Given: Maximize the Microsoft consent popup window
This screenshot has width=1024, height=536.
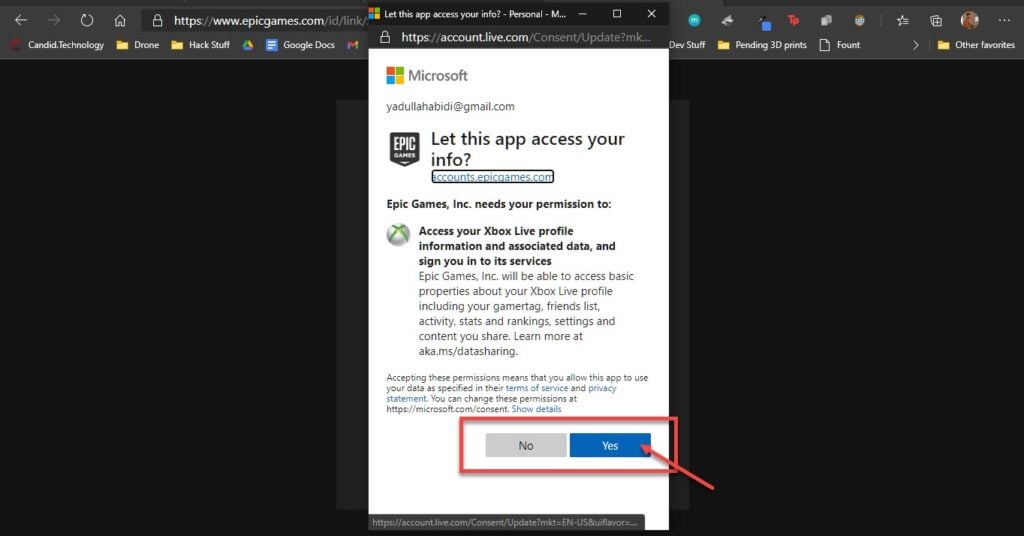Looking at the screenshot, I should click(616, 13).
